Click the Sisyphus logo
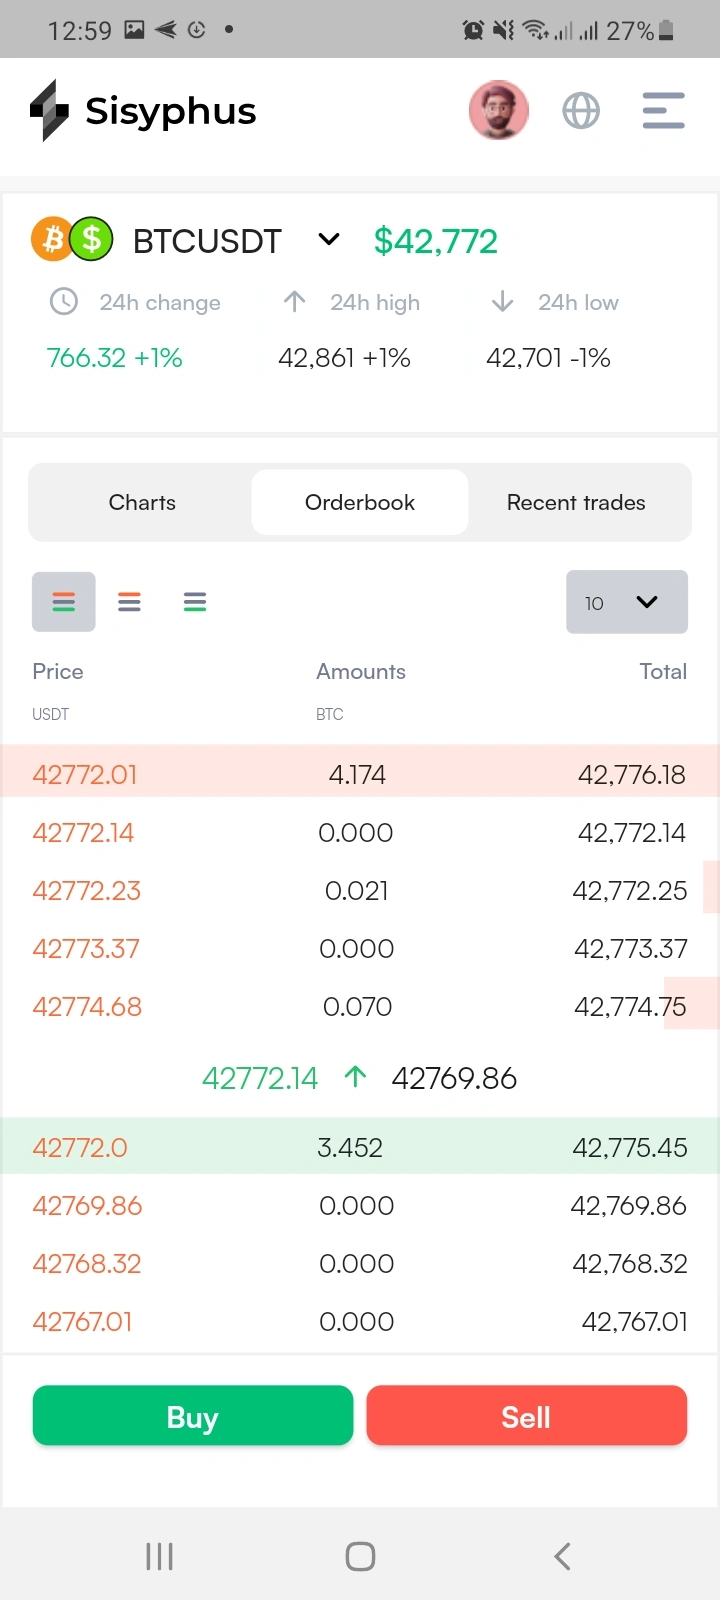 (x=143, y=111)
